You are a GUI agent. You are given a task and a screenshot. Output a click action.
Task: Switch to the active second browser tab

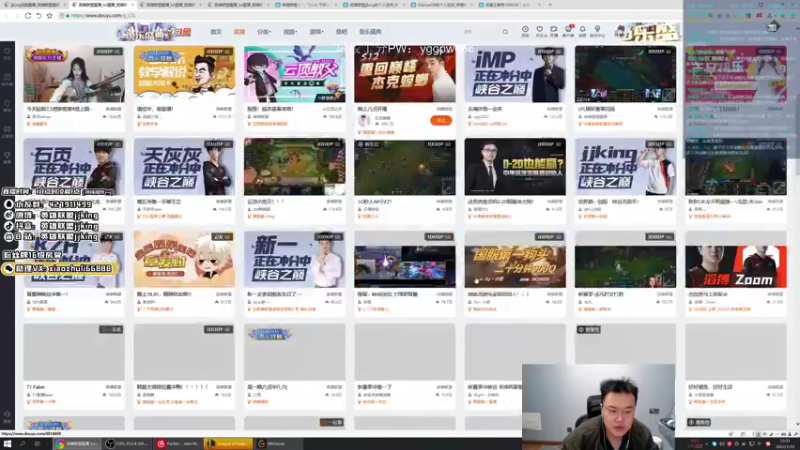[x=102, y=5]
